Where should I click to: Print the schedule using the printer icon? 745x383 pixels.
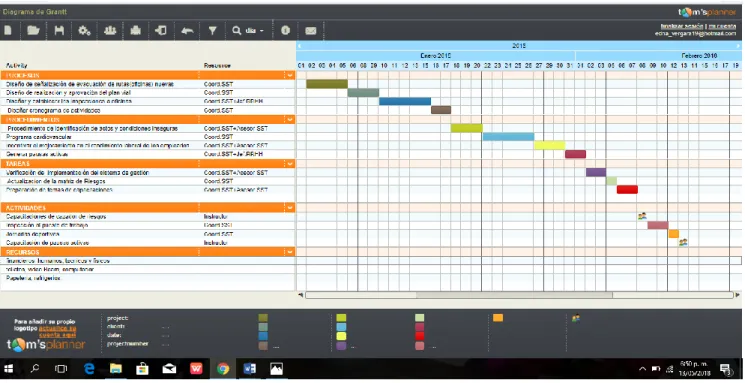point(135,30)
